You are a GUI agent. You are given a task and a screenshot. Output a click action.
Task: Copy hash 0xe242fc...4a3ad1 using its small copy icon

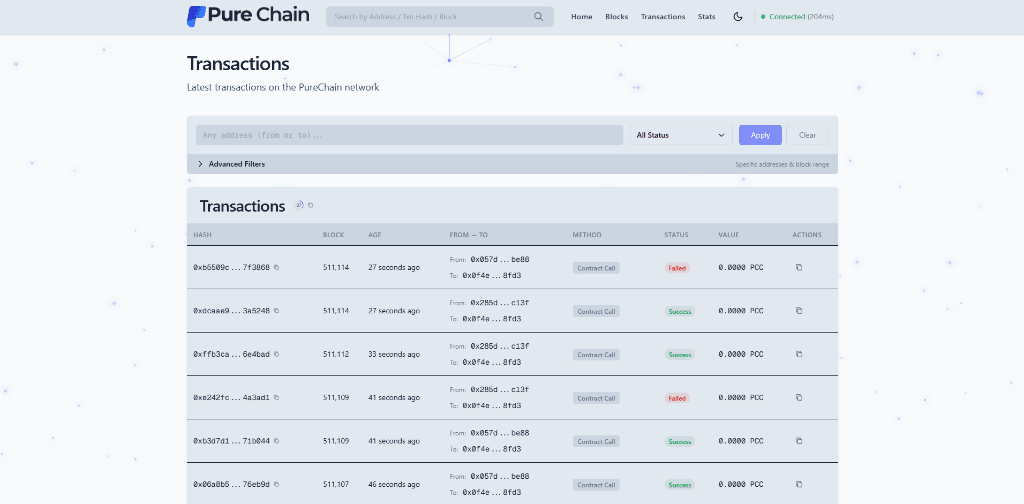(x=276, y=398)
